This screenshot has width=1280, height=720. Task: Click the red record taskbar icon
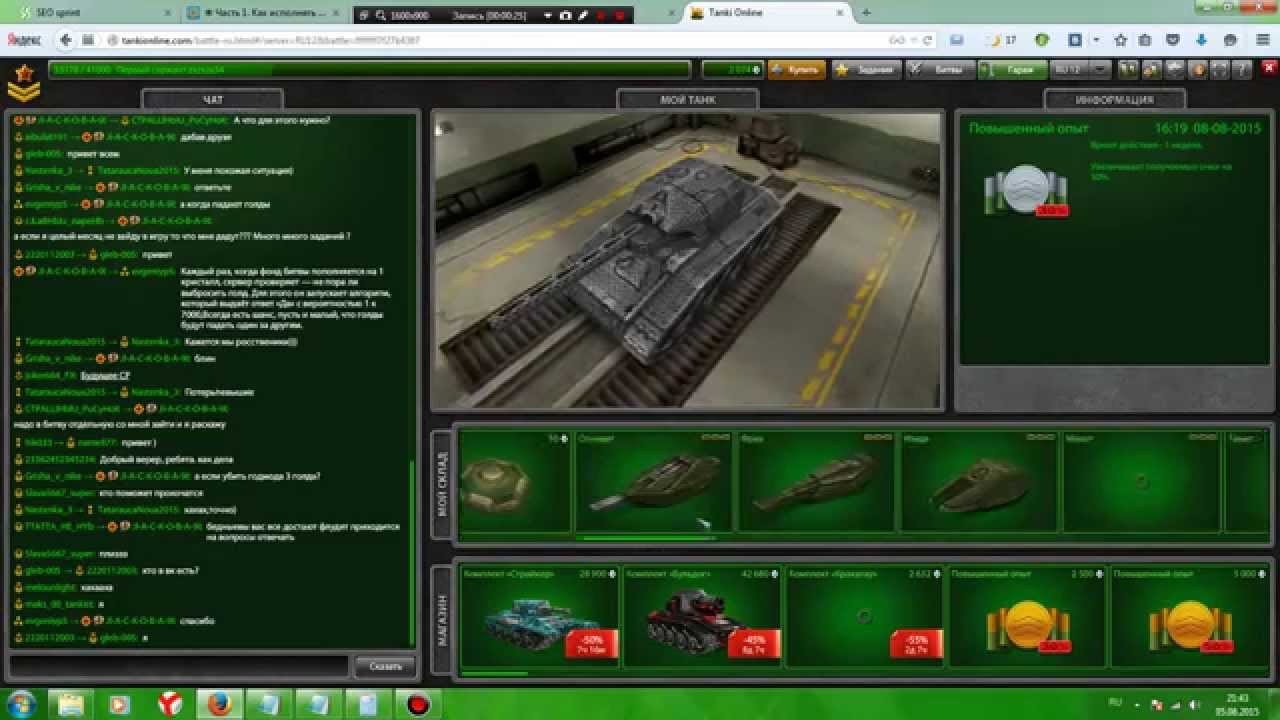(418, 704)
